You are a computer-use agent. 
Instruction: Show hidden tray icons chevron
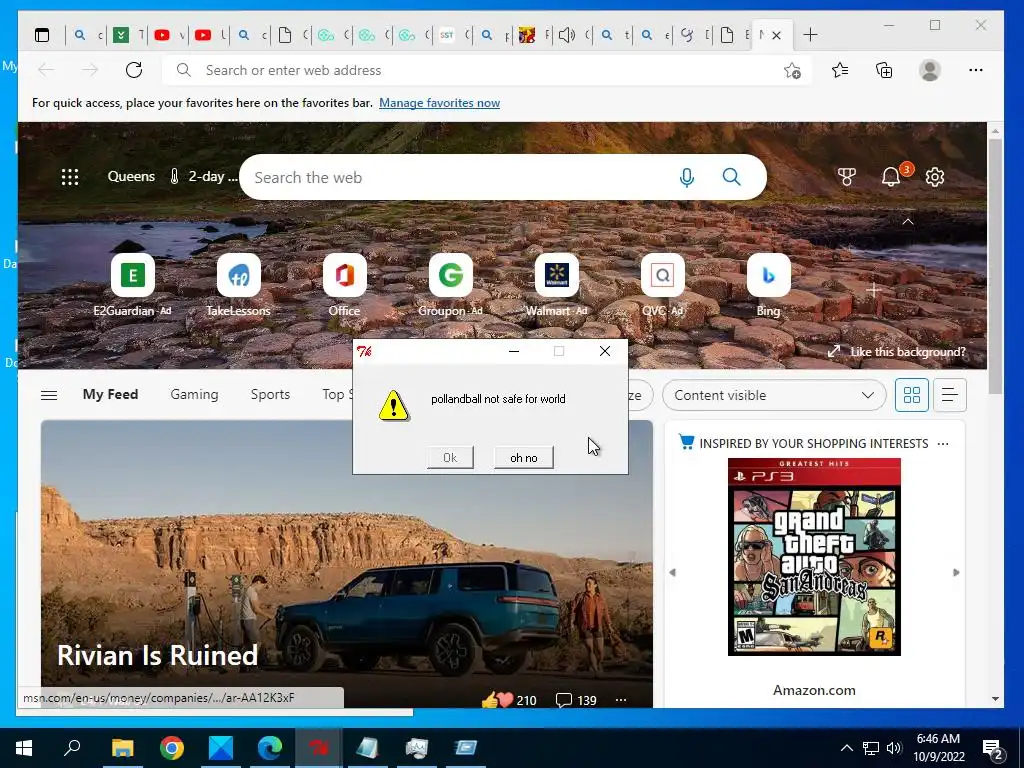(846, 748)
